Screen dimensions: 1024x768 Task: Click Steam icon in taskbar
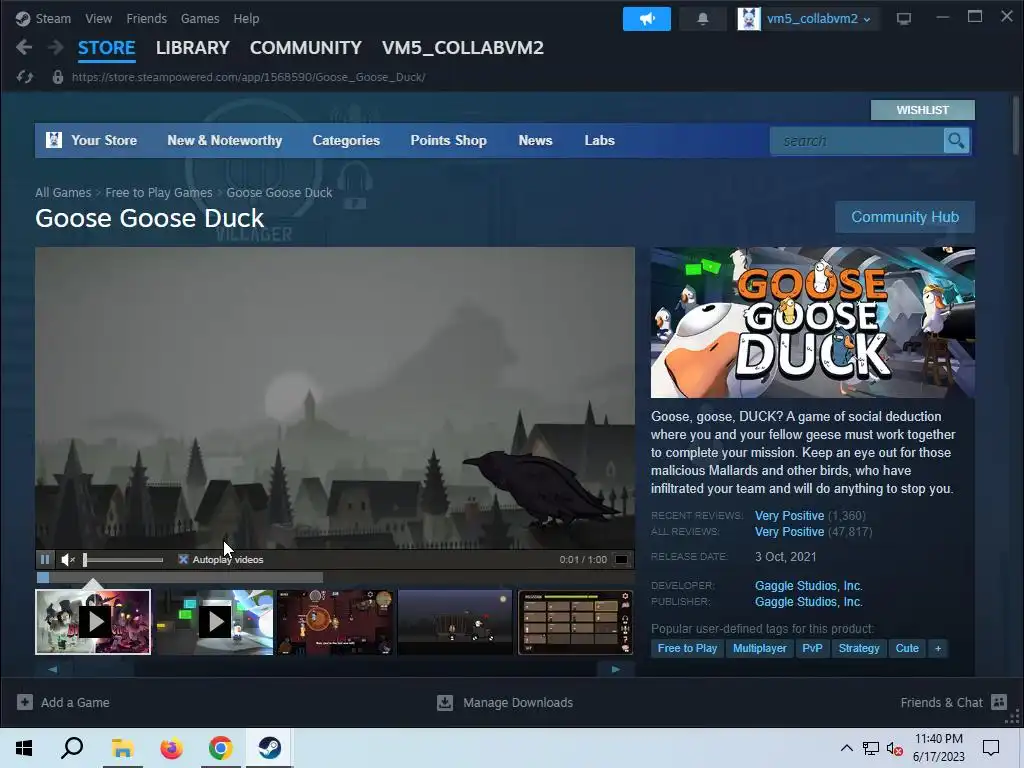pos(270,748)
